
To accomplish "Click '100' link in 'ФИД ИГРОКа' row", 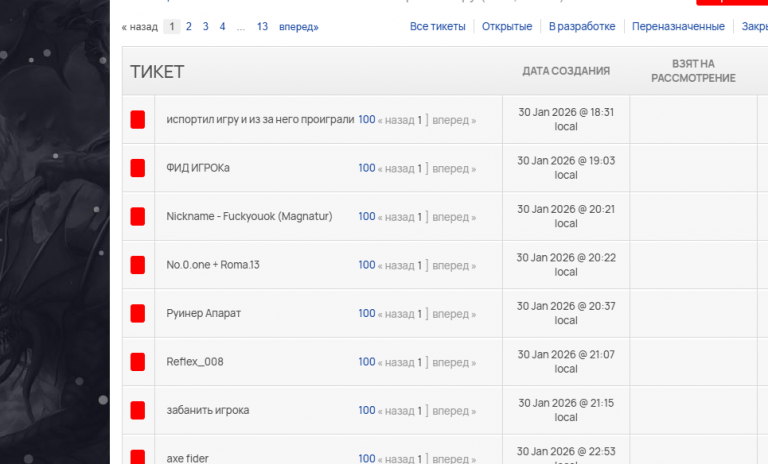I will click(366, 168).
